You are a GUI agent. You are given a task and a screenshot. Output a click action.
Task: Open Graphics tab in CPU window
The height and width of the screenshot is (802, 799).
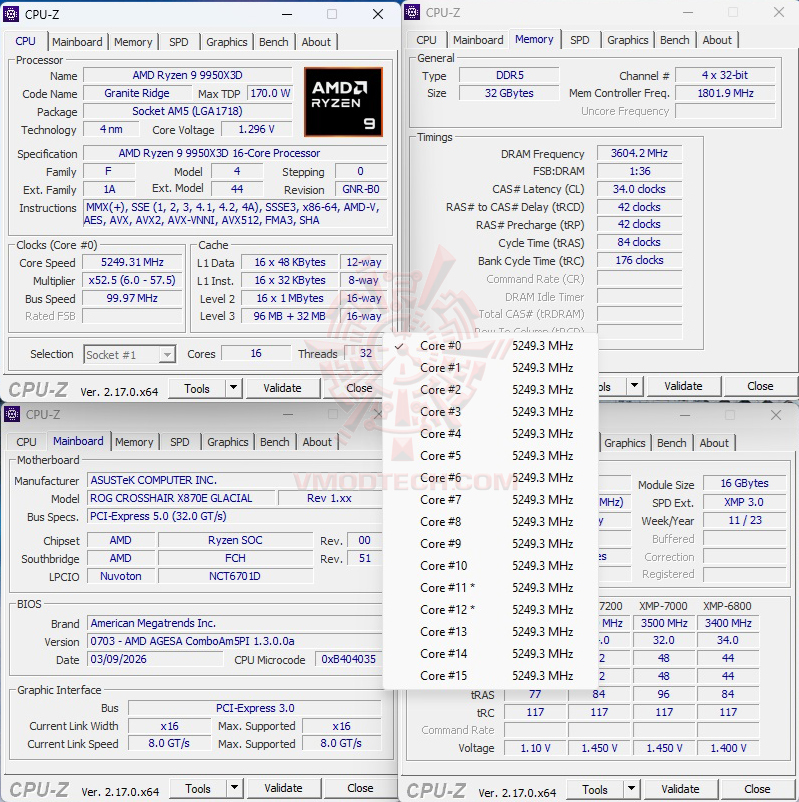tap(227, 42)
